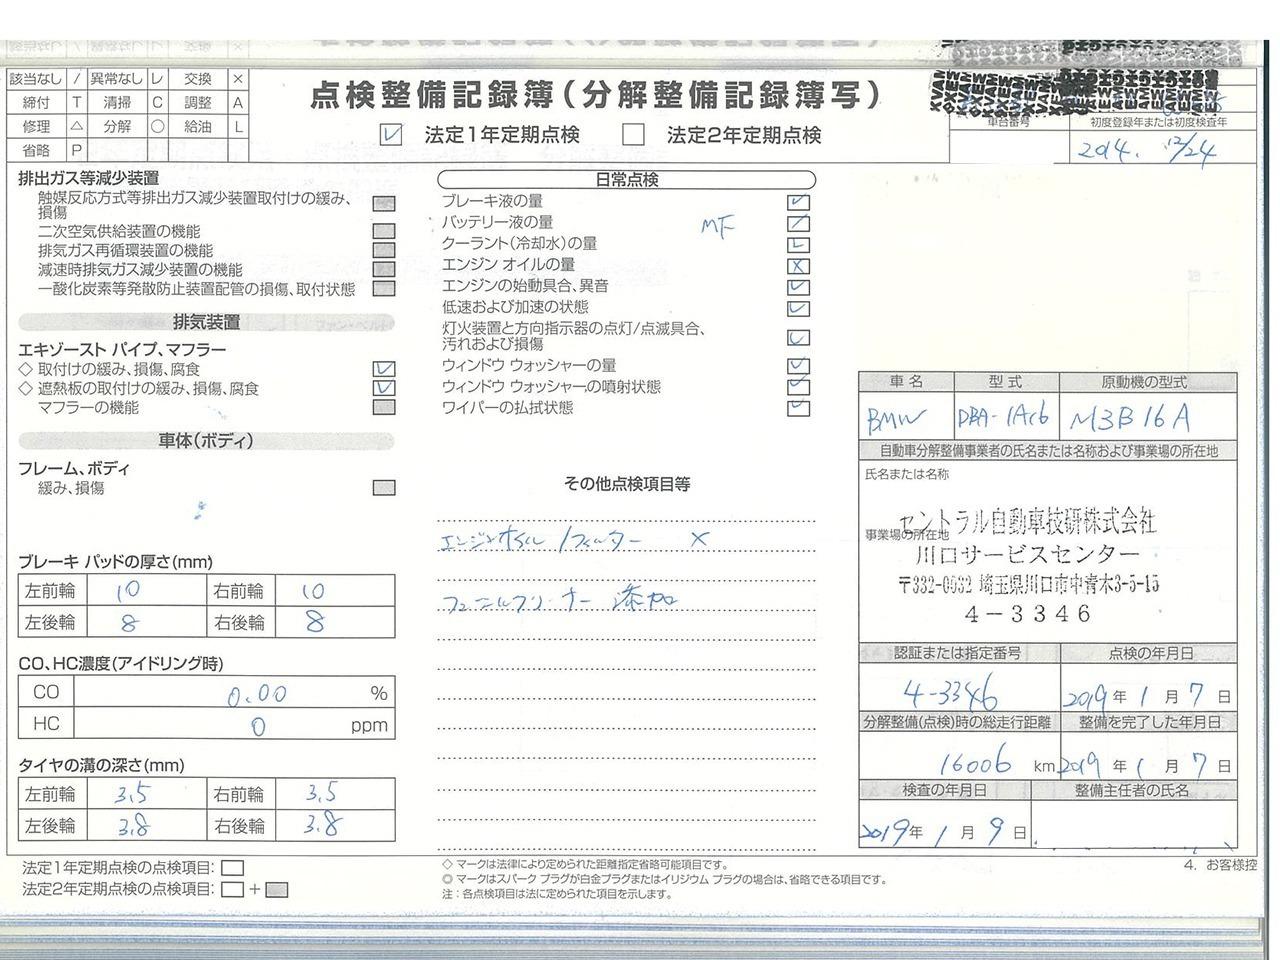
Task: Click the 排気装置 section header
Action: (x=206, y=322)
